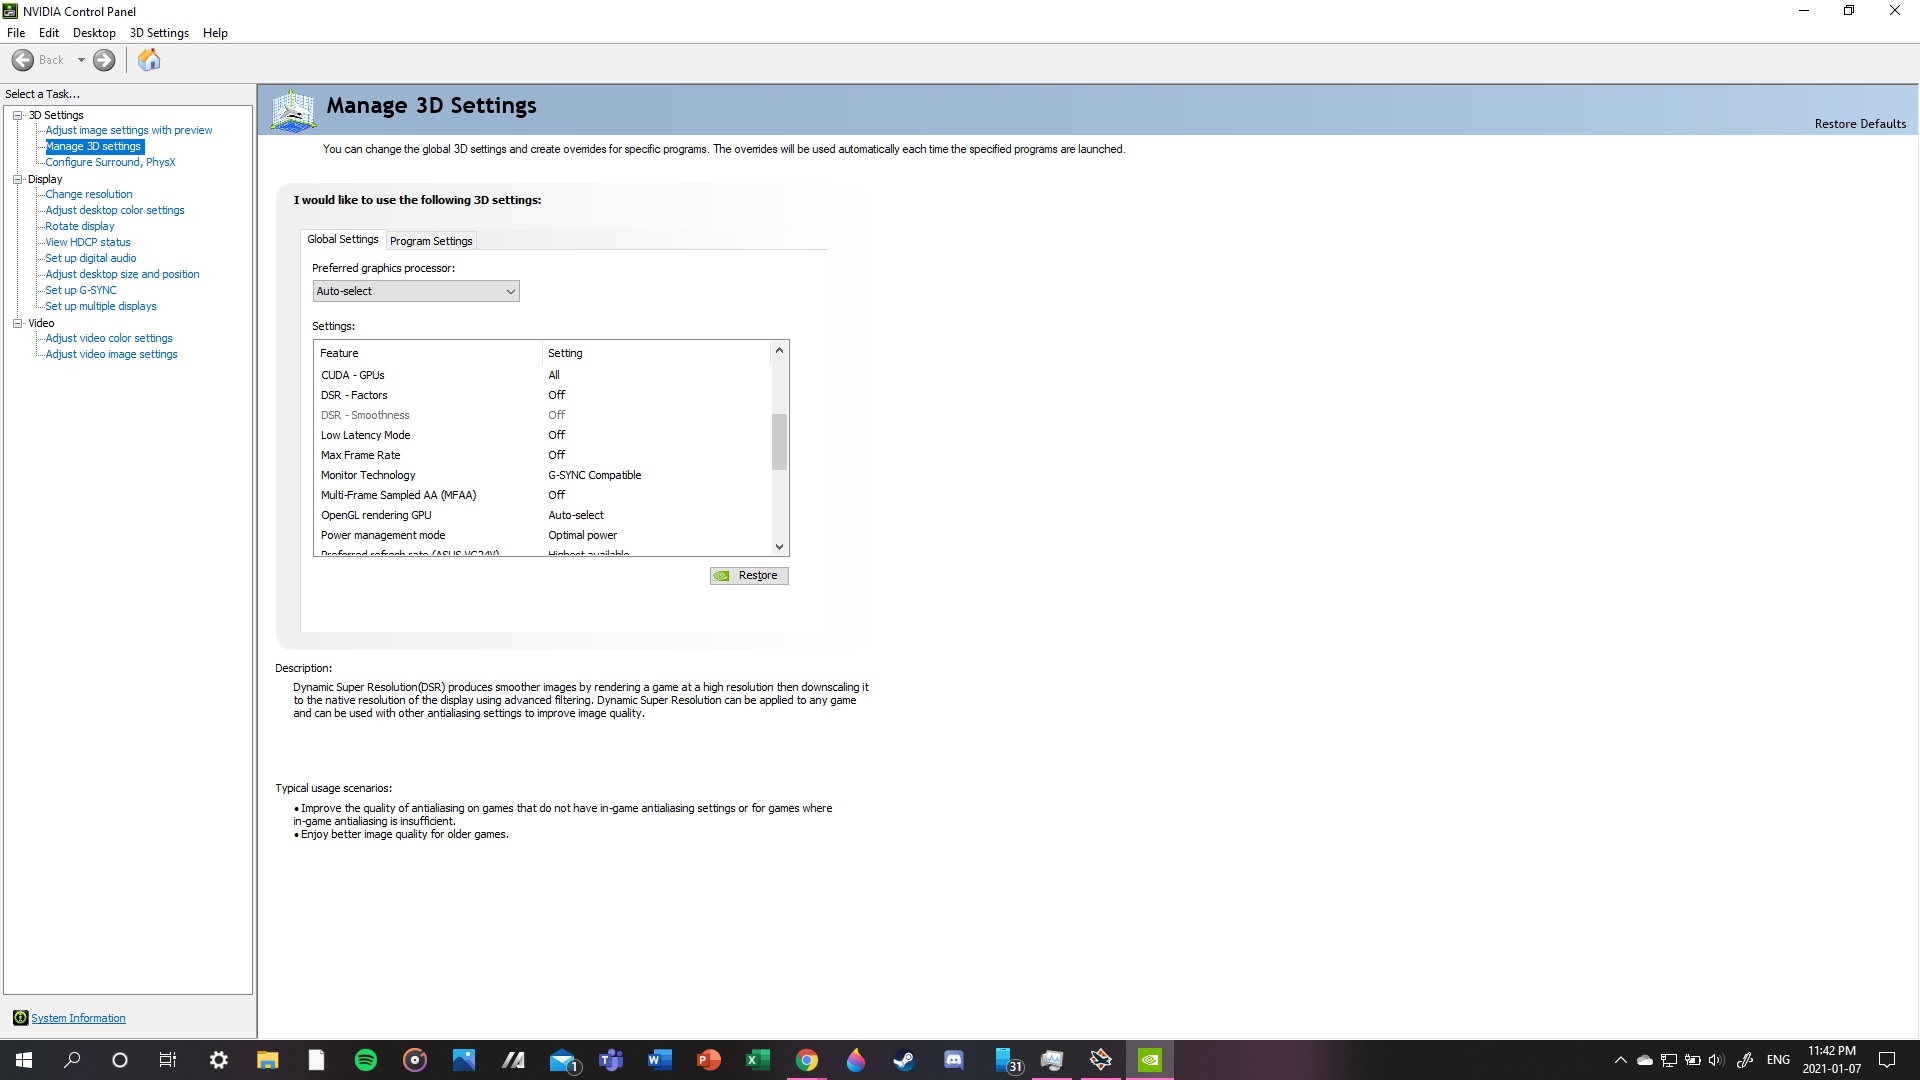Click the G-SYNC Compatible setting value
This screenshot has width=1920, height=1080.
(595, 475)
